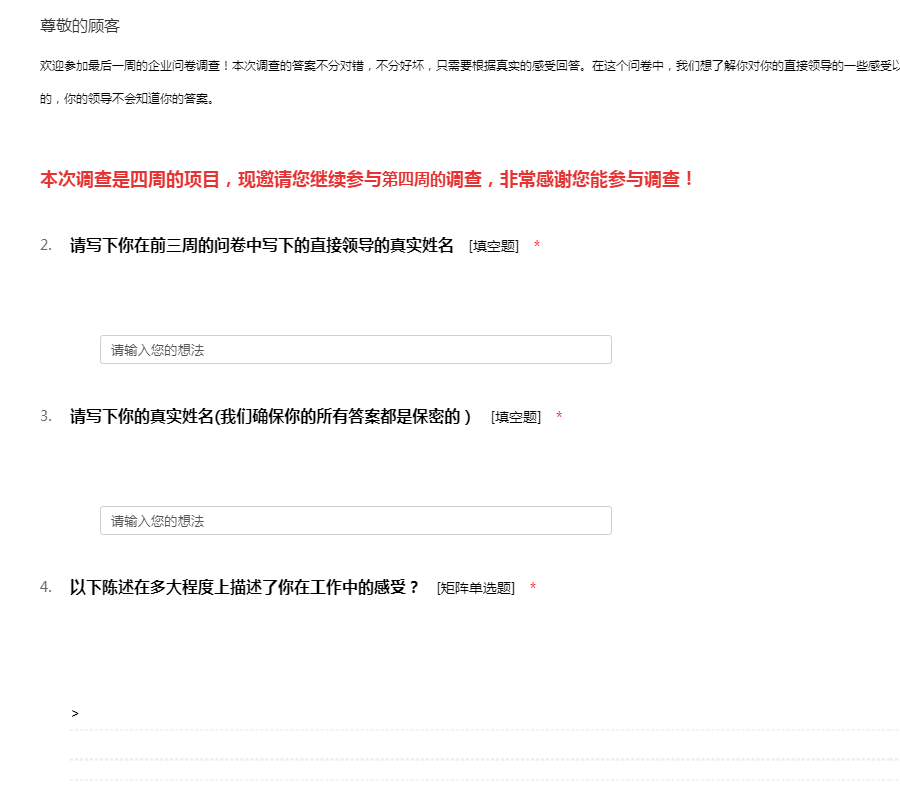
Task: Click the number 3 question index
Action: coord(46,417)
